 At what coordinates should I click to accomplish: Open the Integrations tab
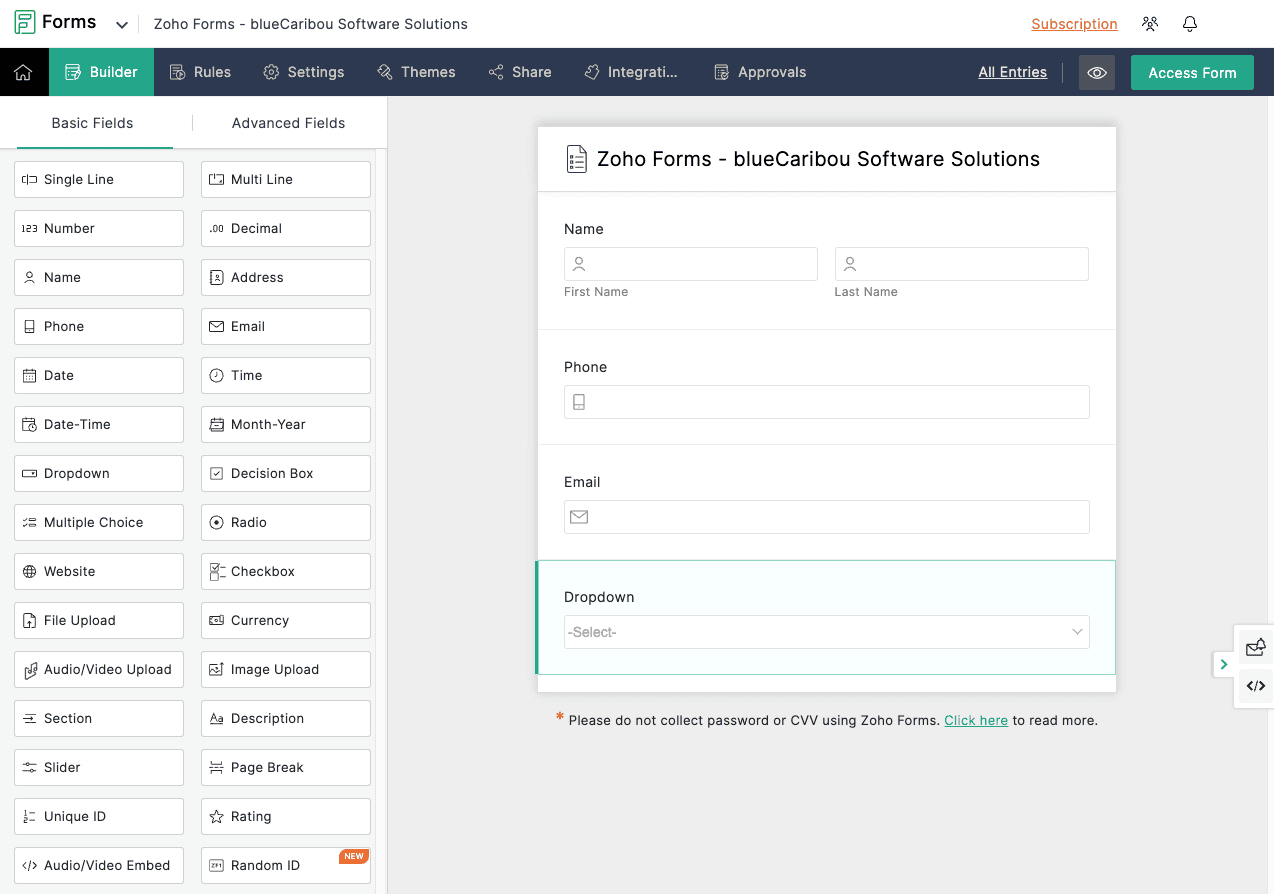(631, 72)
